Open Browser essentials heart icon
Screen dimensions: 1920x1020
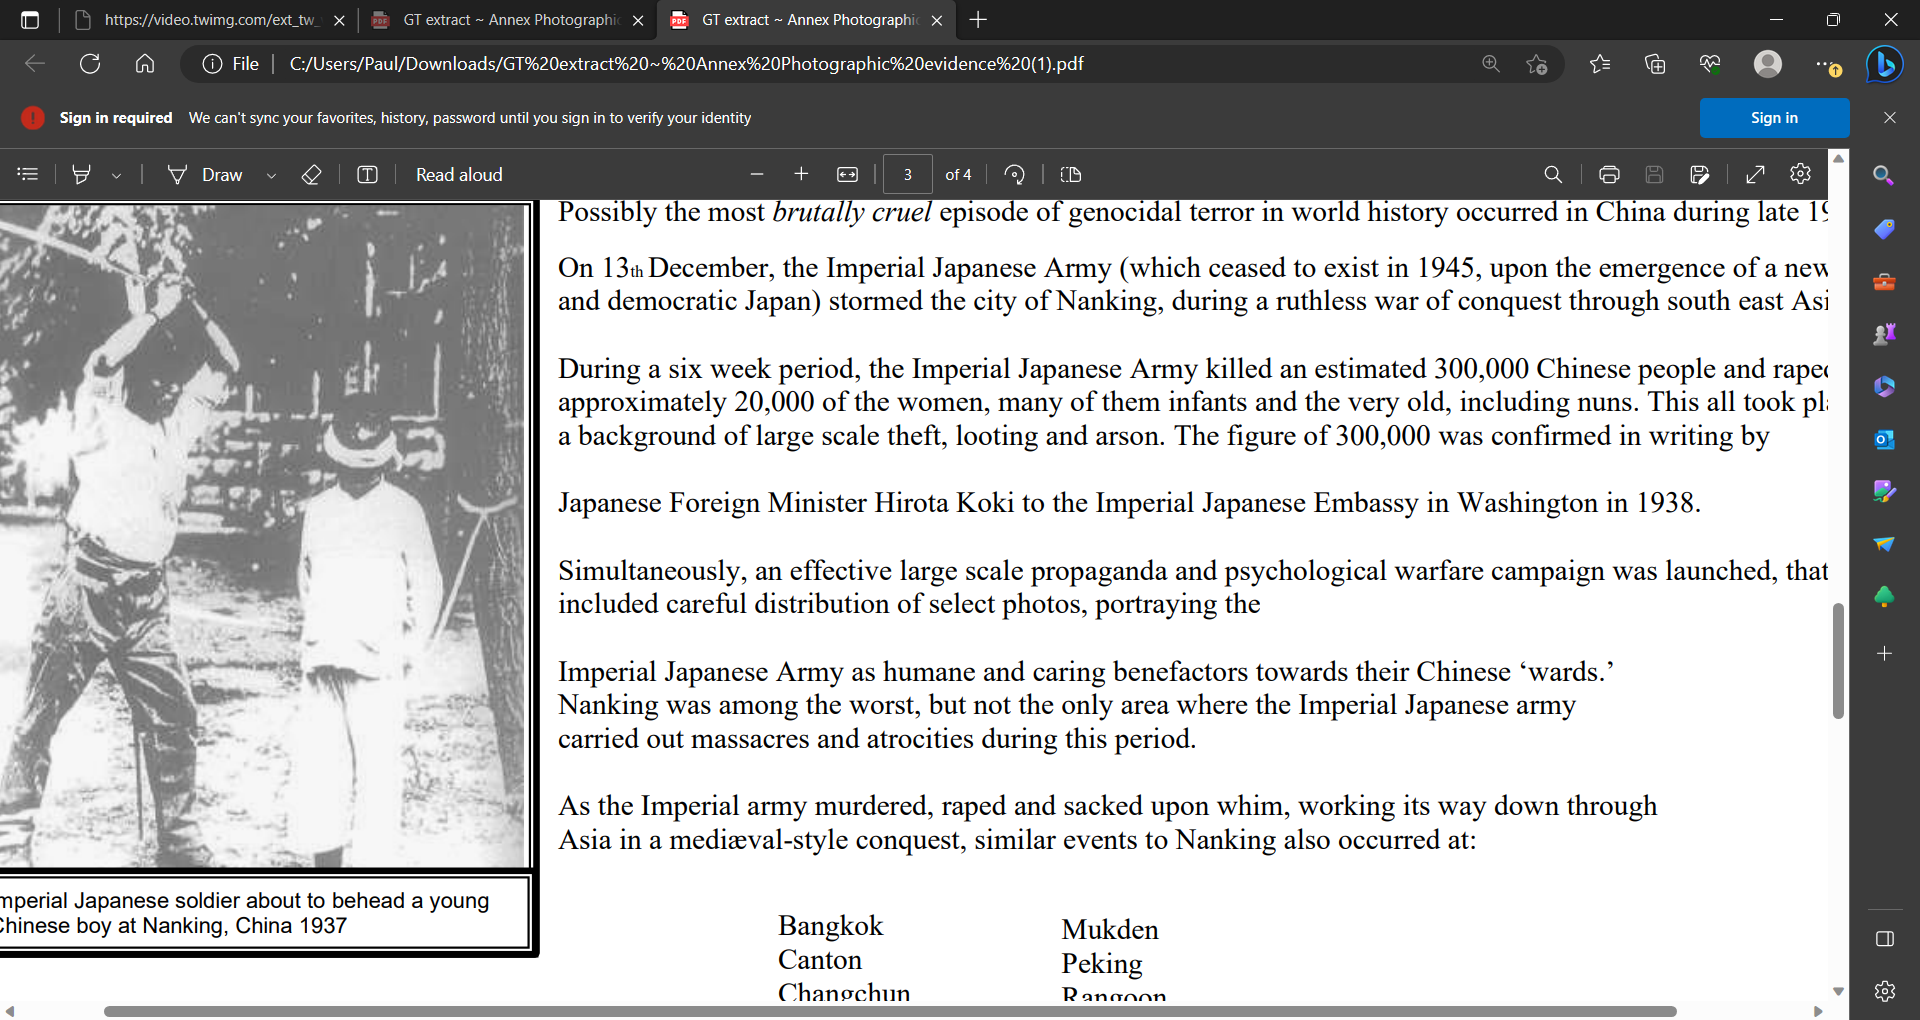coord(1710,64)
